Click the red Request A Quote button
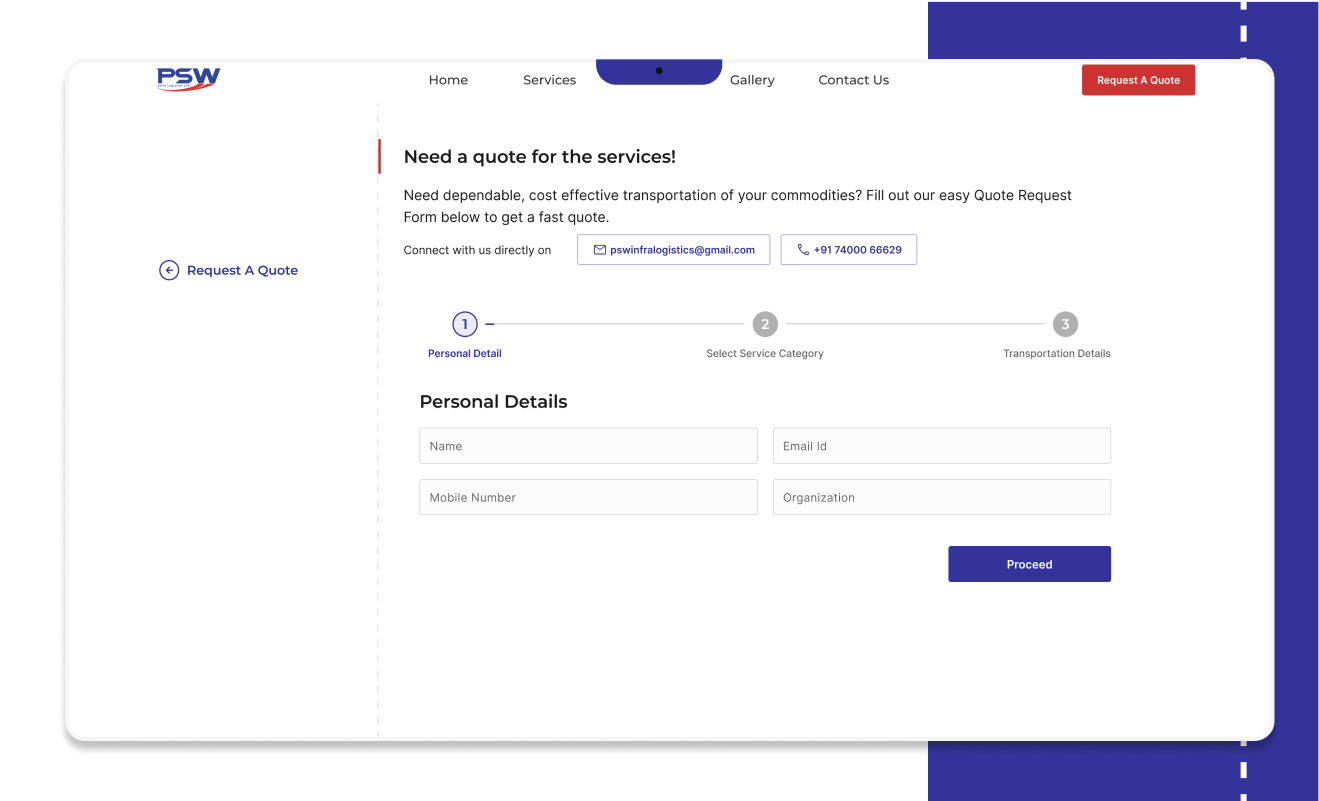The width and height of the screenshot is (1319, 801). click(x=1138, y=80)
